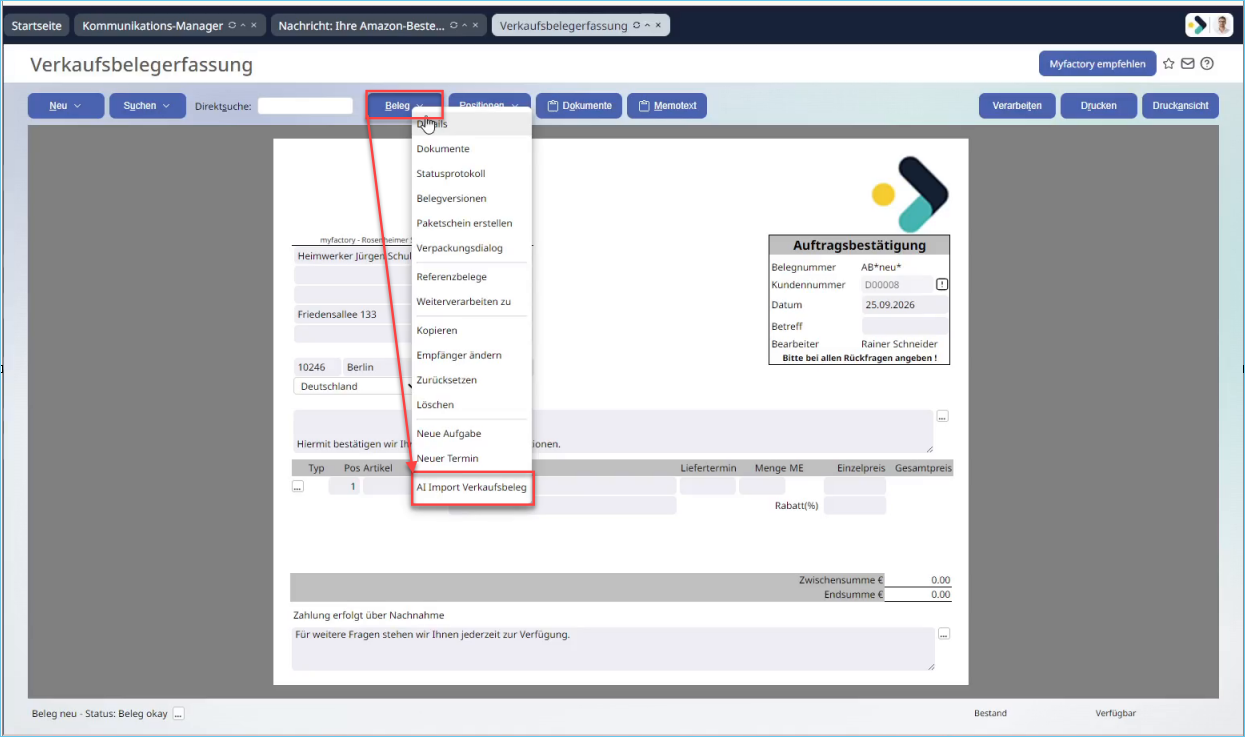Open the ellipsis beside the footer text box
The height and width of the screenshot is (737, 1245).
tap(944, 634)
